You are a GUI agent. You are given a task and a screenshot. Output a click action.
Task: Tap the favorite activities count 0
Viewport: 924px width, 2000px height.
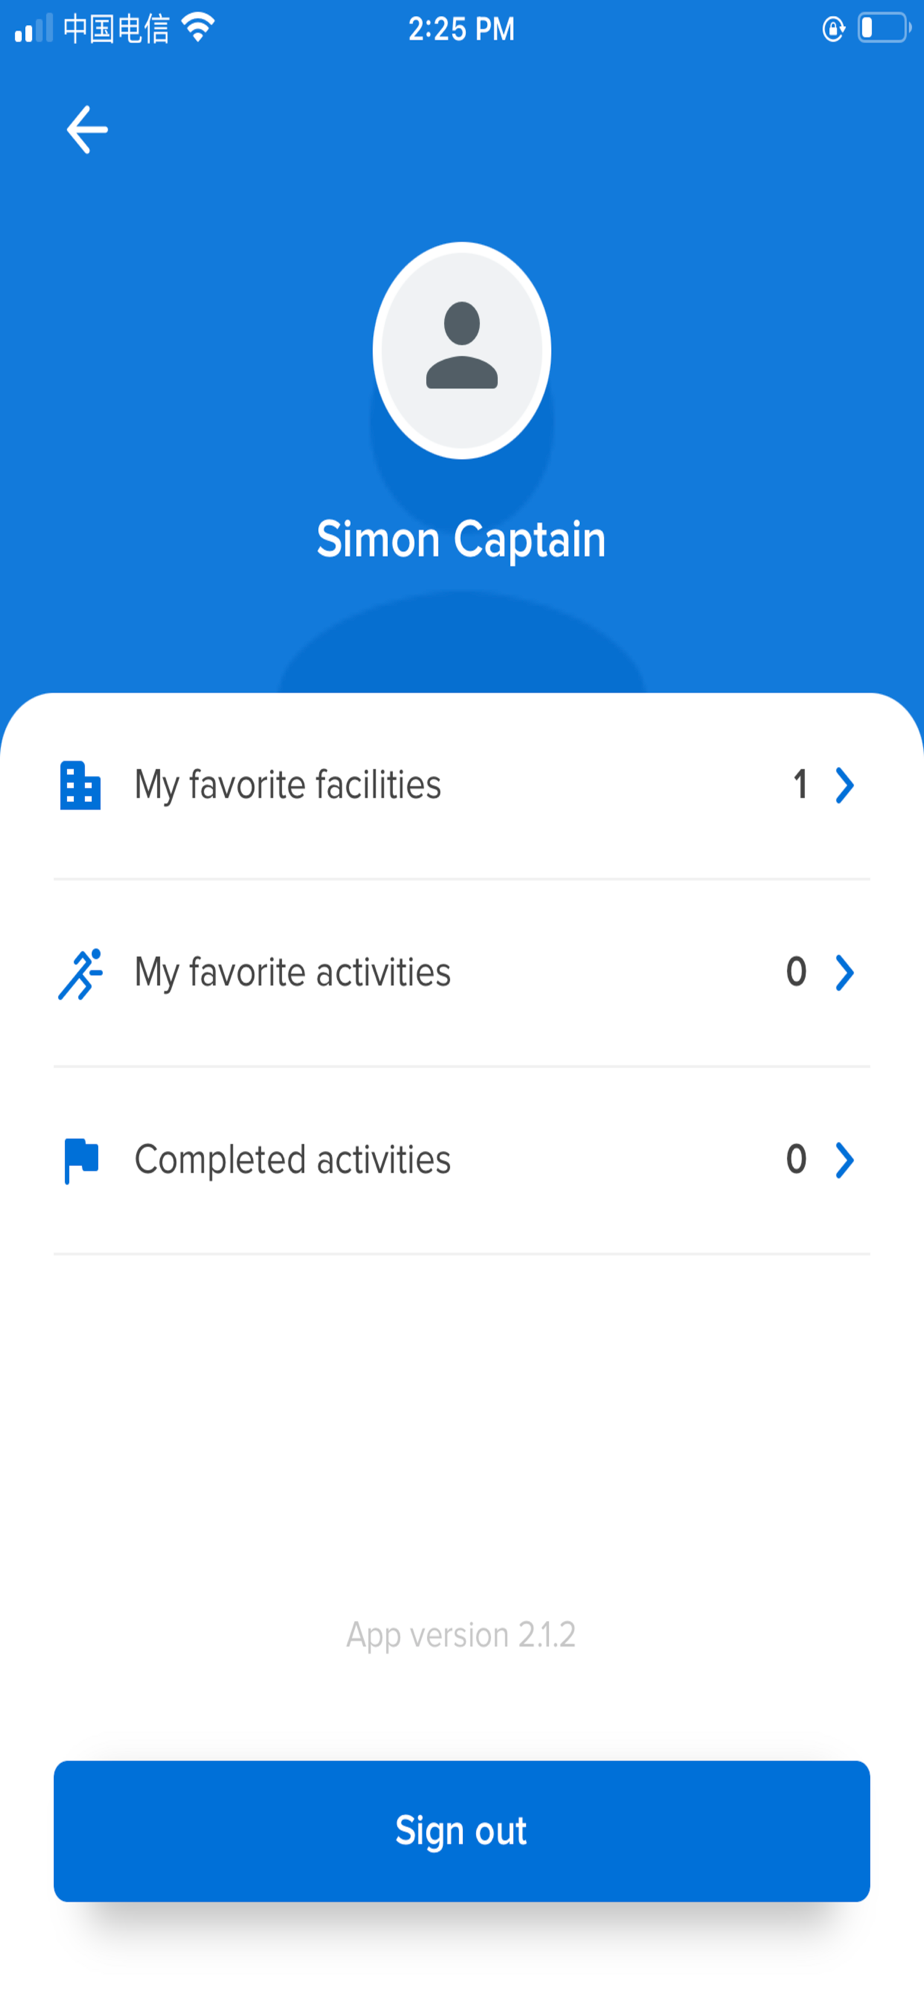coord(796,972)
